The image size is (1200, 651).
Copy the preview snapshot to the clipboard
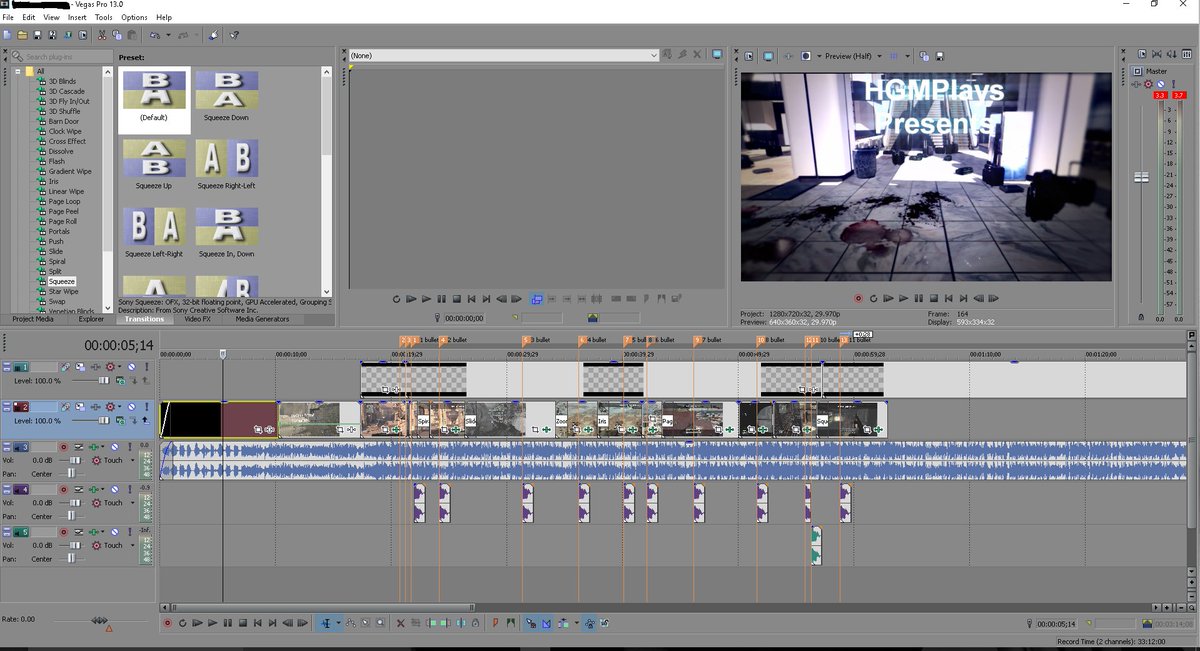[x=924, y=56]
